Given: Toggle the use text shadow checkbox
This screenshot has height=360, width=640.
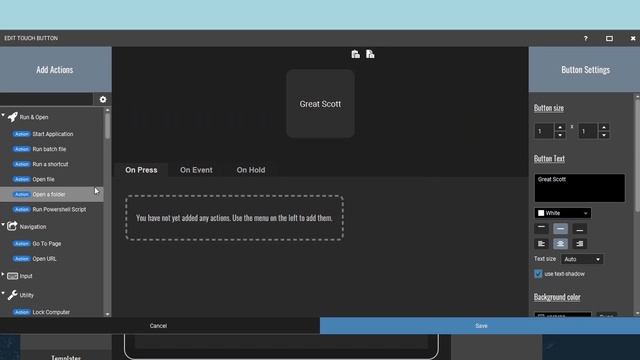Looking at the screenshot, I should (538, 274).
